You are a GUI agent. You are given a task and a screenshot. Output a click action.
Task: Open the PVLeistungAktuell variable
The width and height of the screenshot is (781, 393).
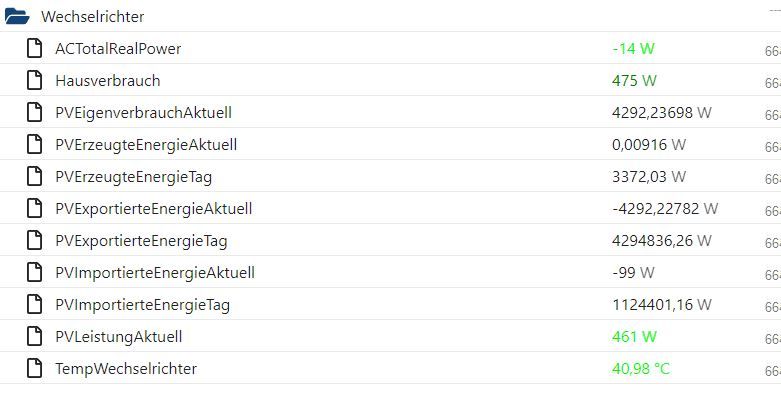pos(119,337)
